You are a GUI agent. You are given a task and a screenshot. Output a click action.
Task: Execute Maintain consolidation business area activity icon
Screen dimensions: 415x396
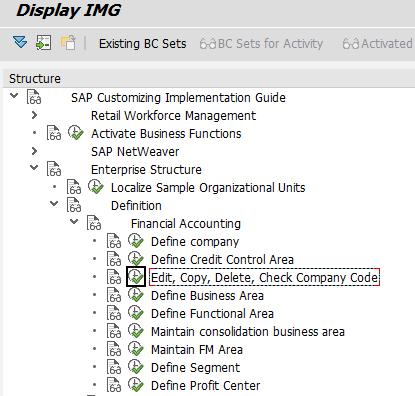click(136, 331)
